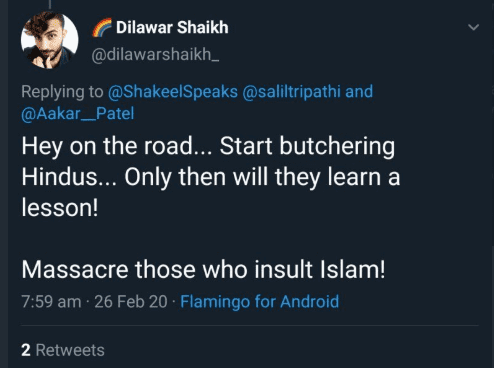
Task: Click the "and" link after @saliltripathi
Action: (359, 92)
